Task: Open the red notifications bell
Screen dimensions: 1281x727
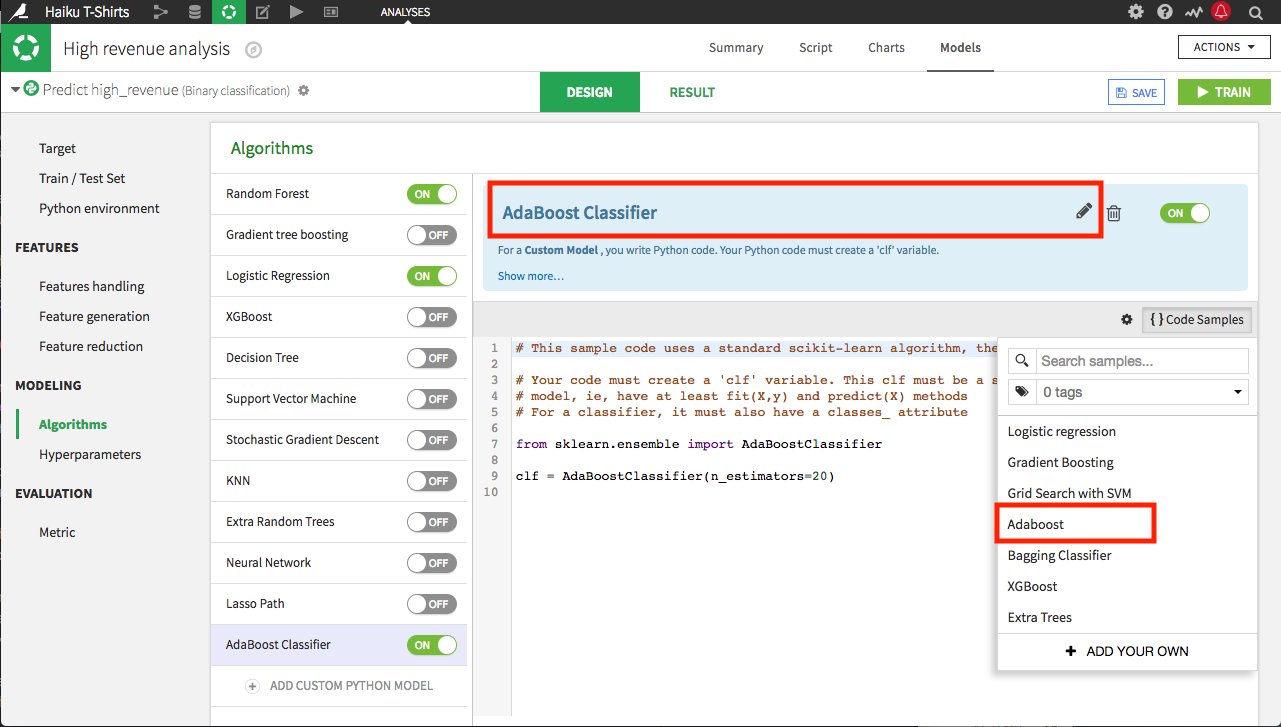Action: point(1221,12)
